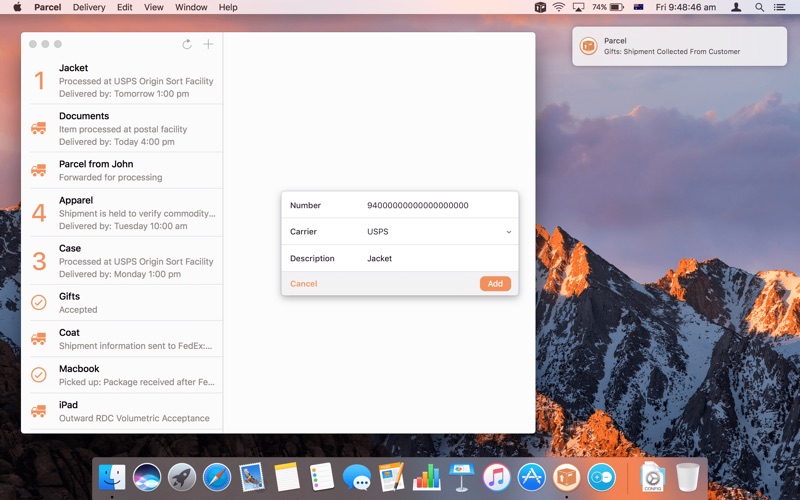This screenshot has width=800, height=500.
Task: Click the truck icon beside iPad
Action: click(x=39, y=411)
